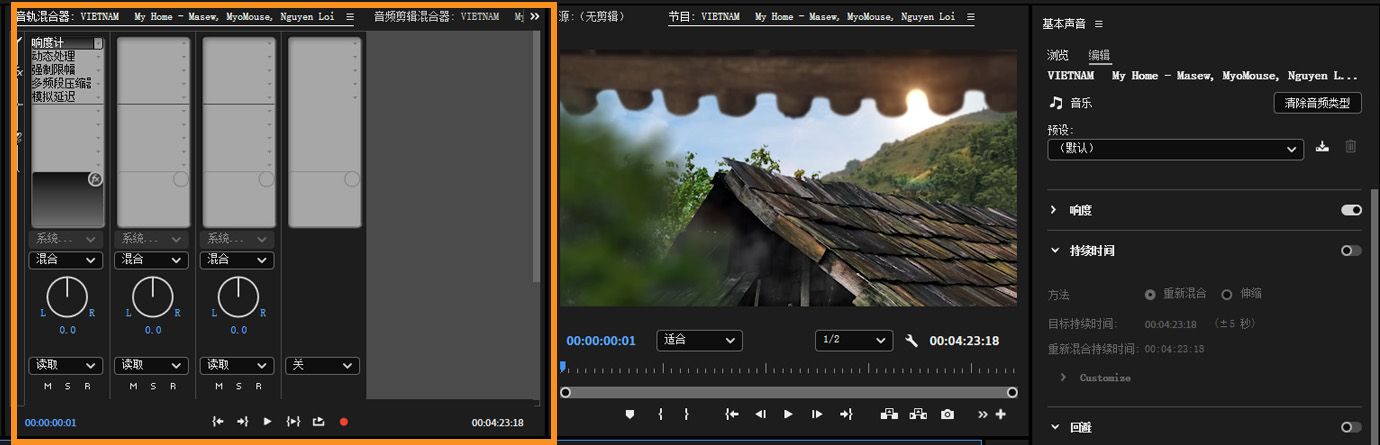Screen dimensions: 1380x445
Task: Show more Program monitor transport buttons
Action: (x=983, y=414)
